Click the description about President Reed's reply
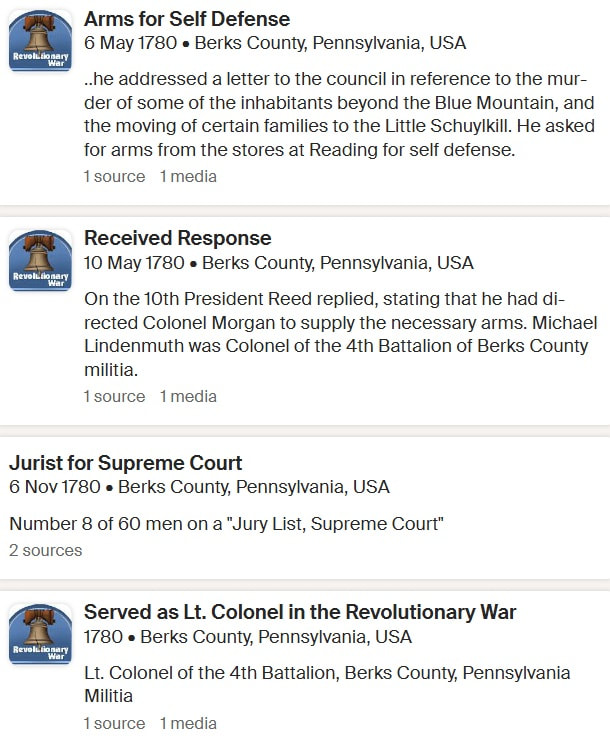 point(341,334)
